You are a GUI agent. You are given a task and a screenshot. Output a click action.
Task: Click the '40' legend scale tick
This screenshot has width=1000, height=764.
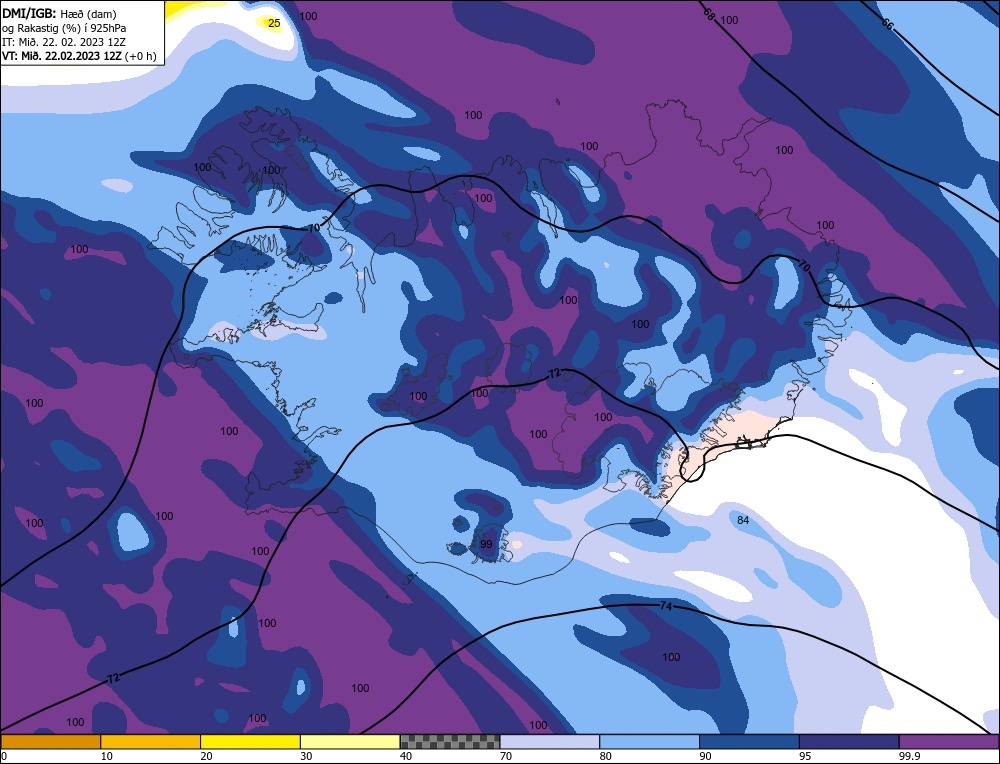[406, 756]
